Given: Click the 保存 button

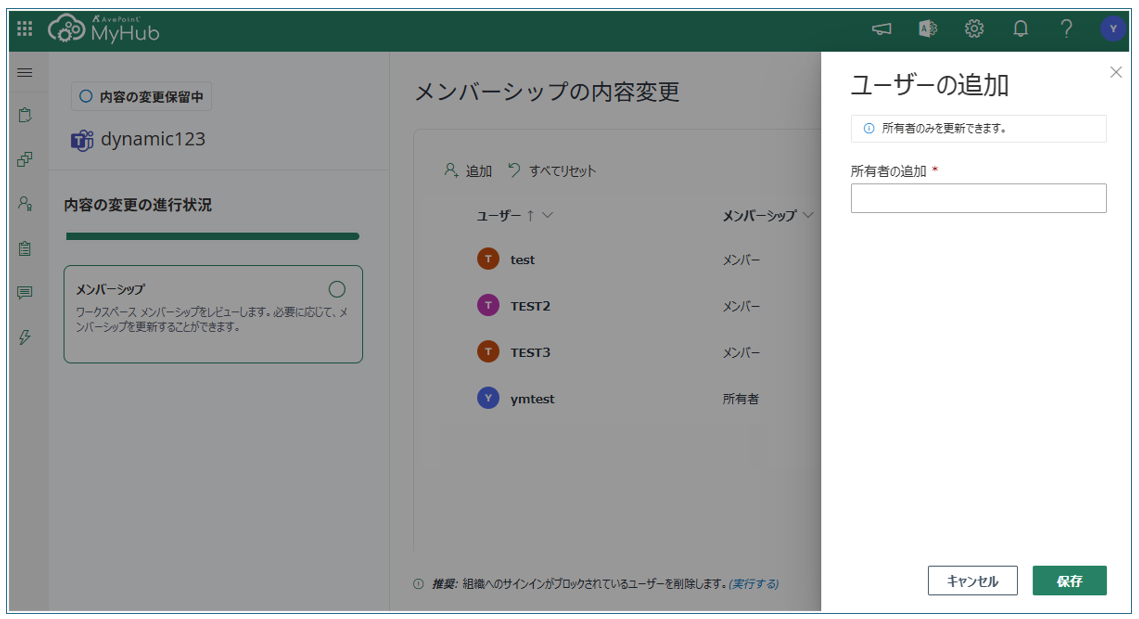Looking at the screenshot, I should [1069, 580].
